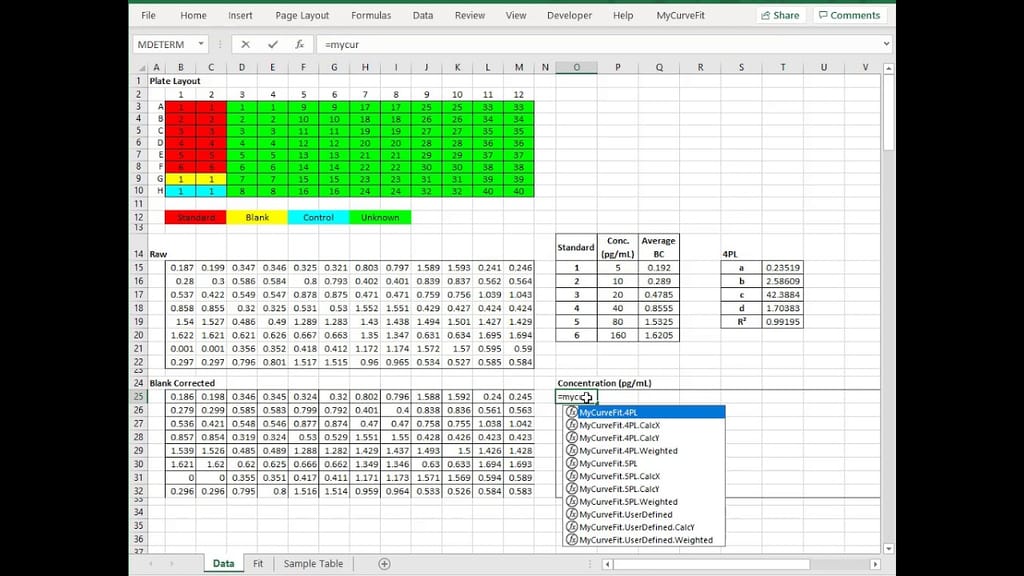Screen dimensions: 1024x576
Task: Click sheet tab scroll left arrow
Action: tap(151, 564)
